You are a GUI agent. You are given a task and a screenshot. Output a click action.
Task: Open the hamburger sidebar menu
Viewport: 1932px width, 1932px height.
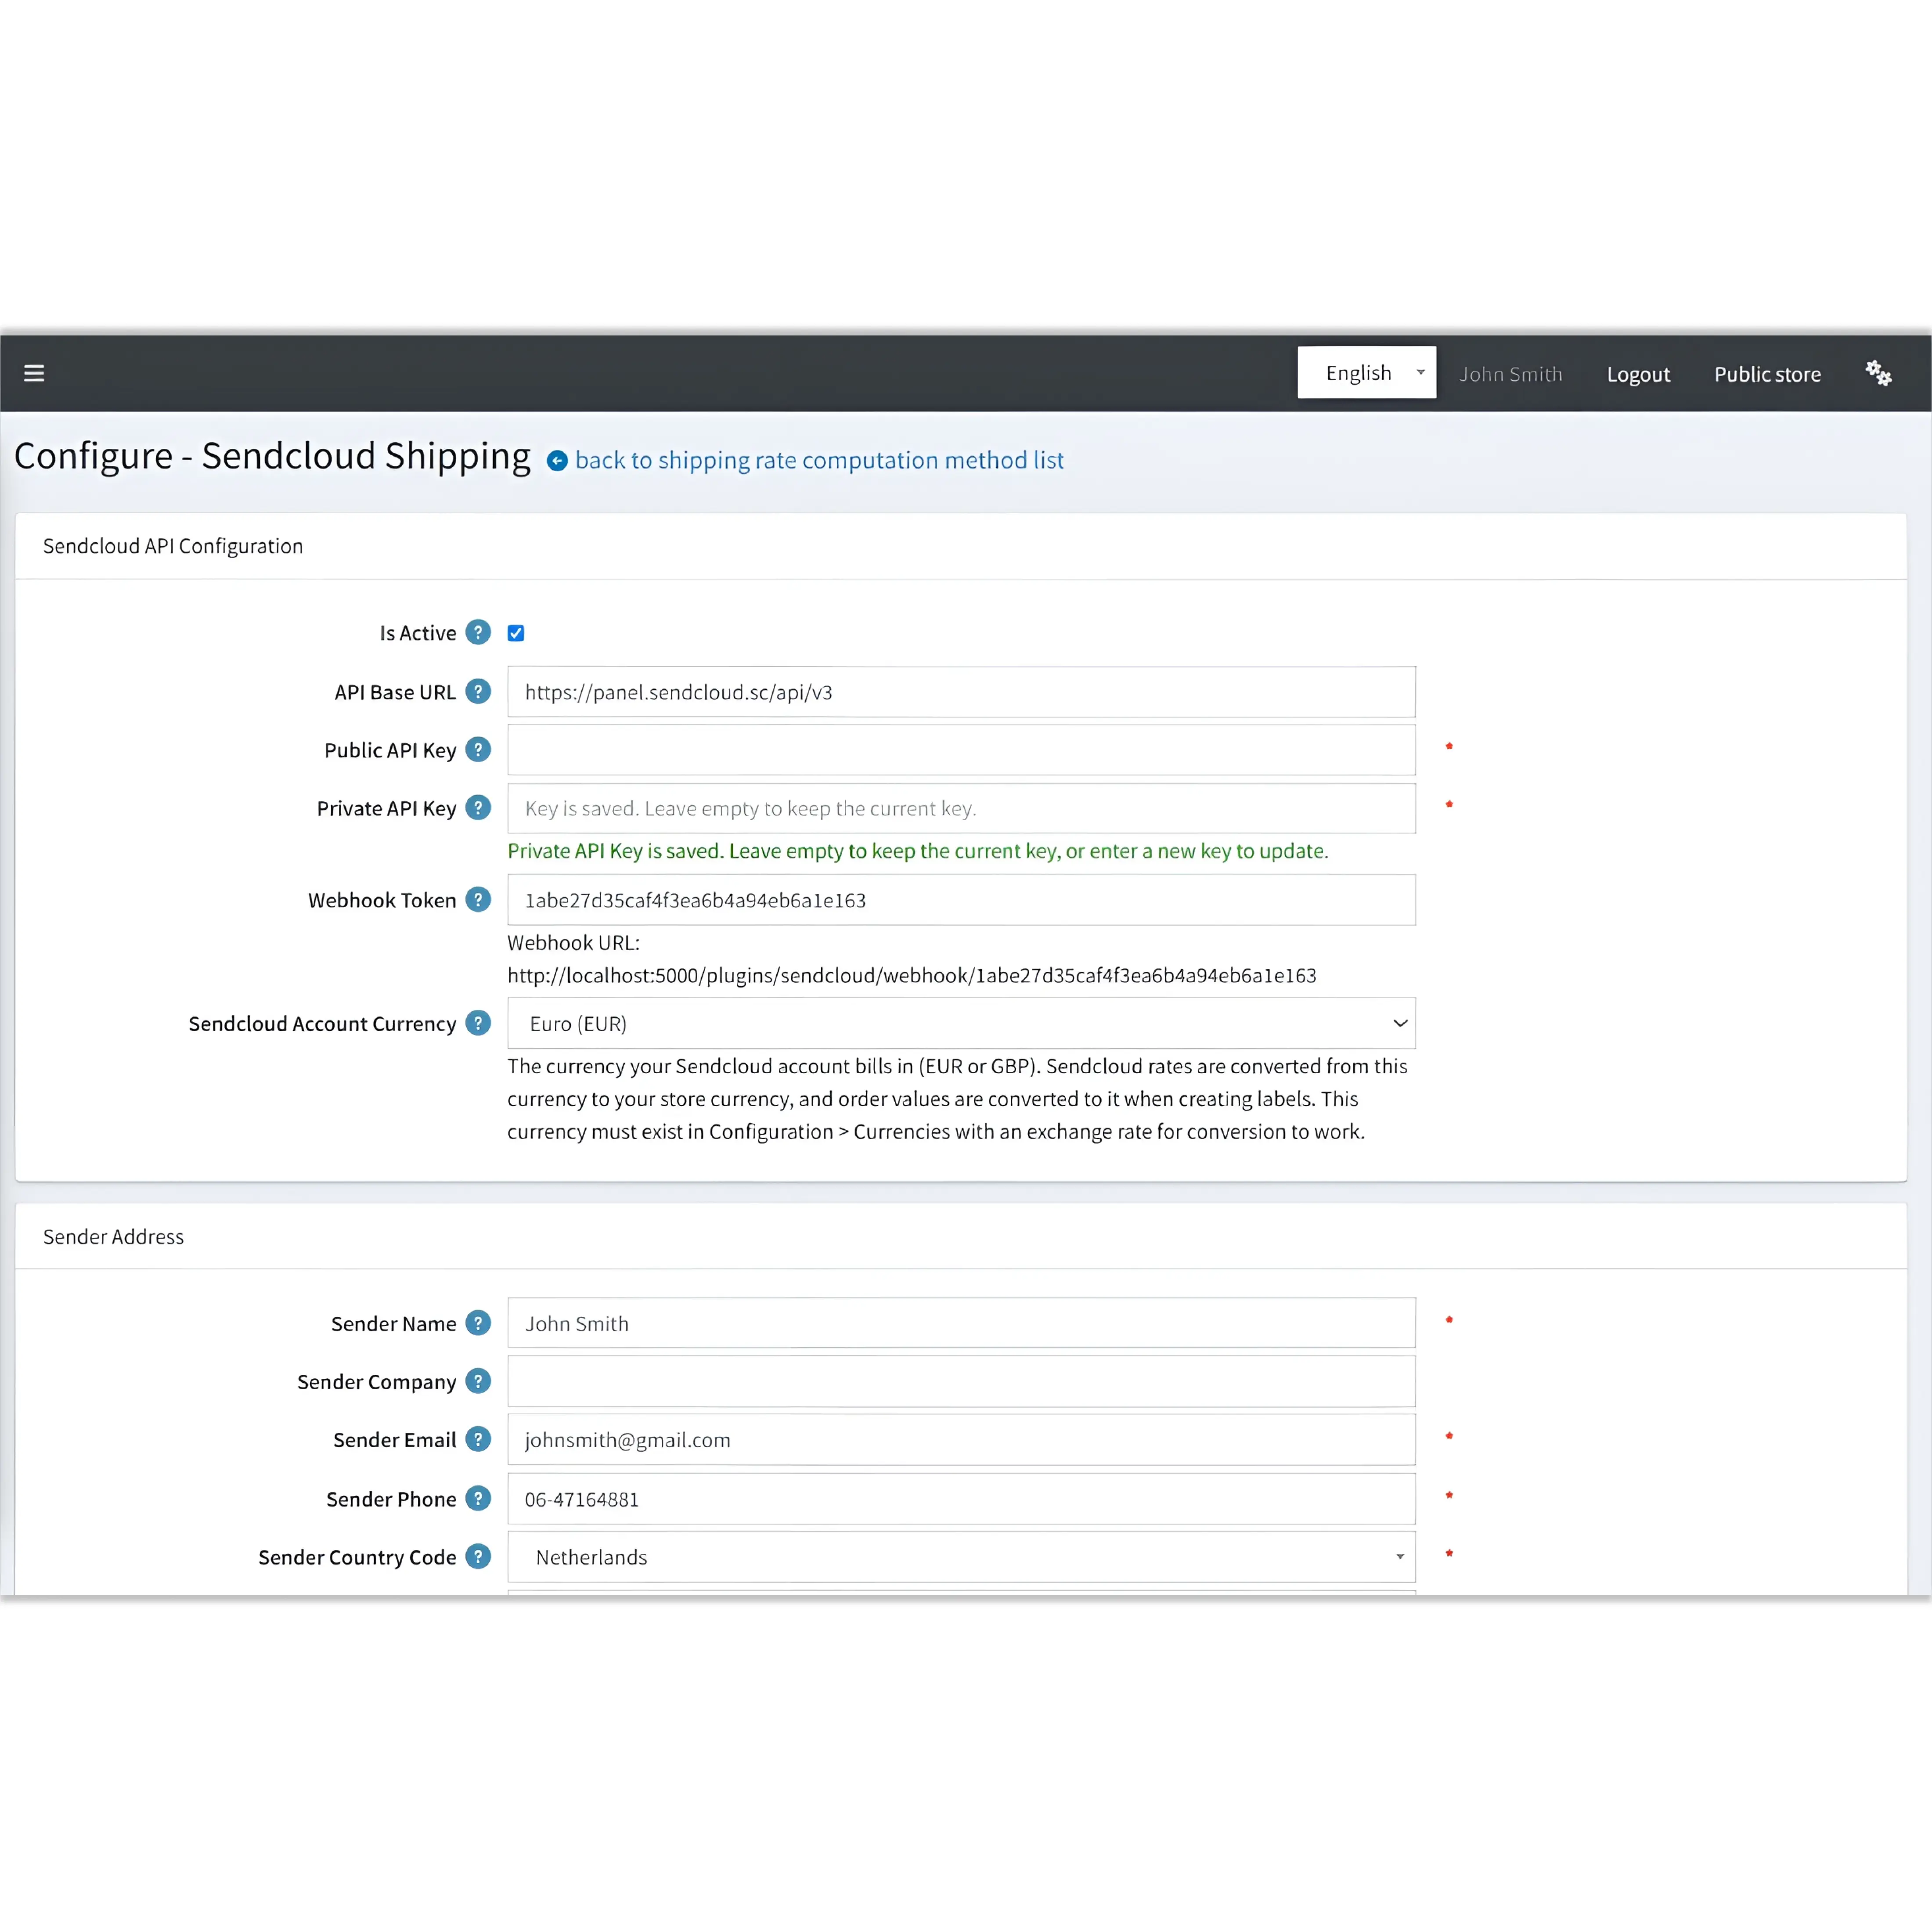click(34, 373)
